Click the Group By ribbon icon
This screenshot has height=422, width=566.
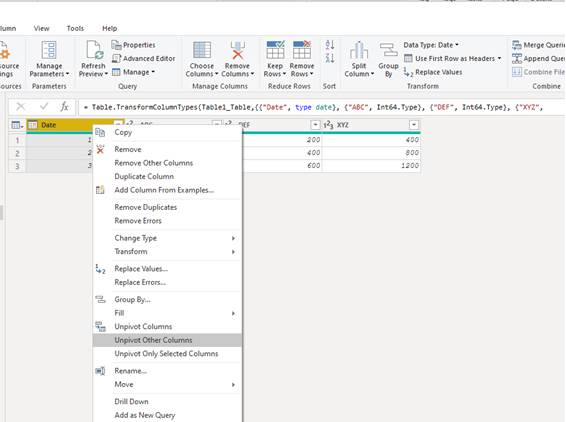click(388, 50)
